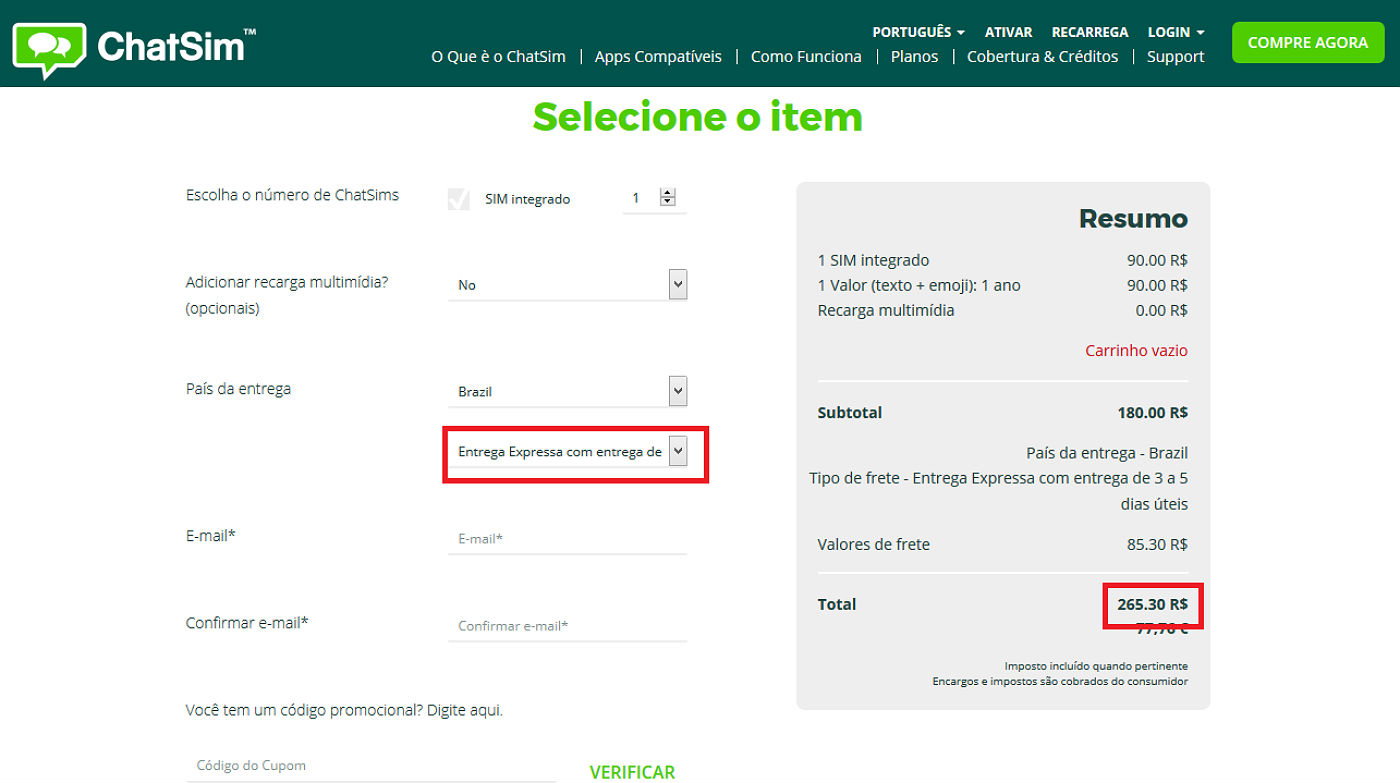Screen dimensions: 1400x783
Task: Click VERIFICAR to check coupon
Action: [632, 772]
